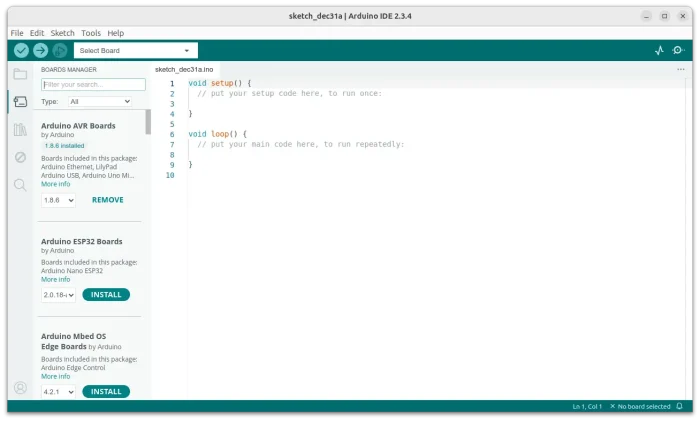Toggle the Boards Manager sidebar icon

tap(20, 102)
